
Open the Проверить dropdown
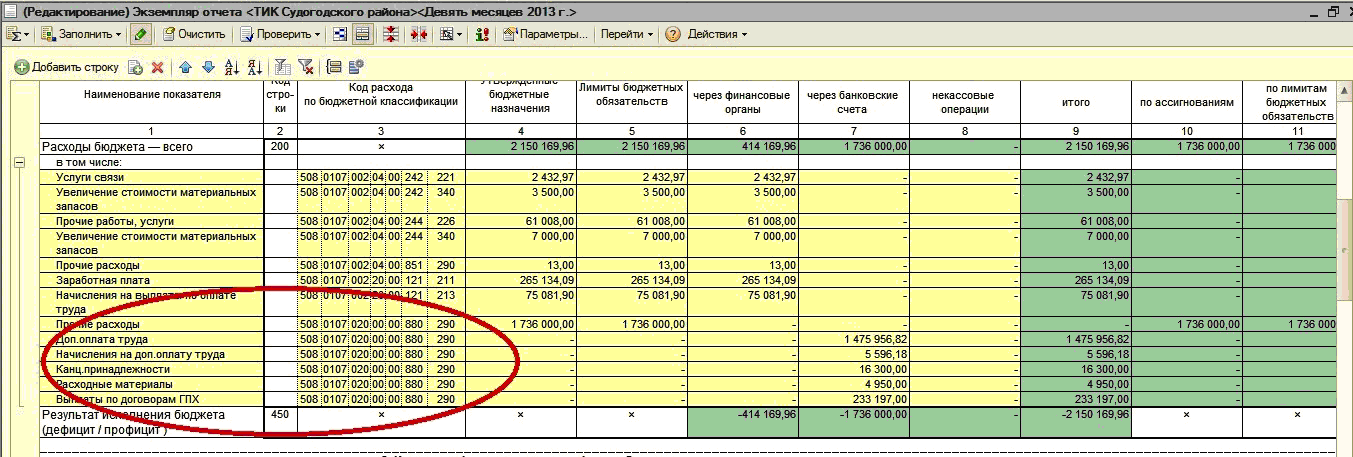[280, 34]
